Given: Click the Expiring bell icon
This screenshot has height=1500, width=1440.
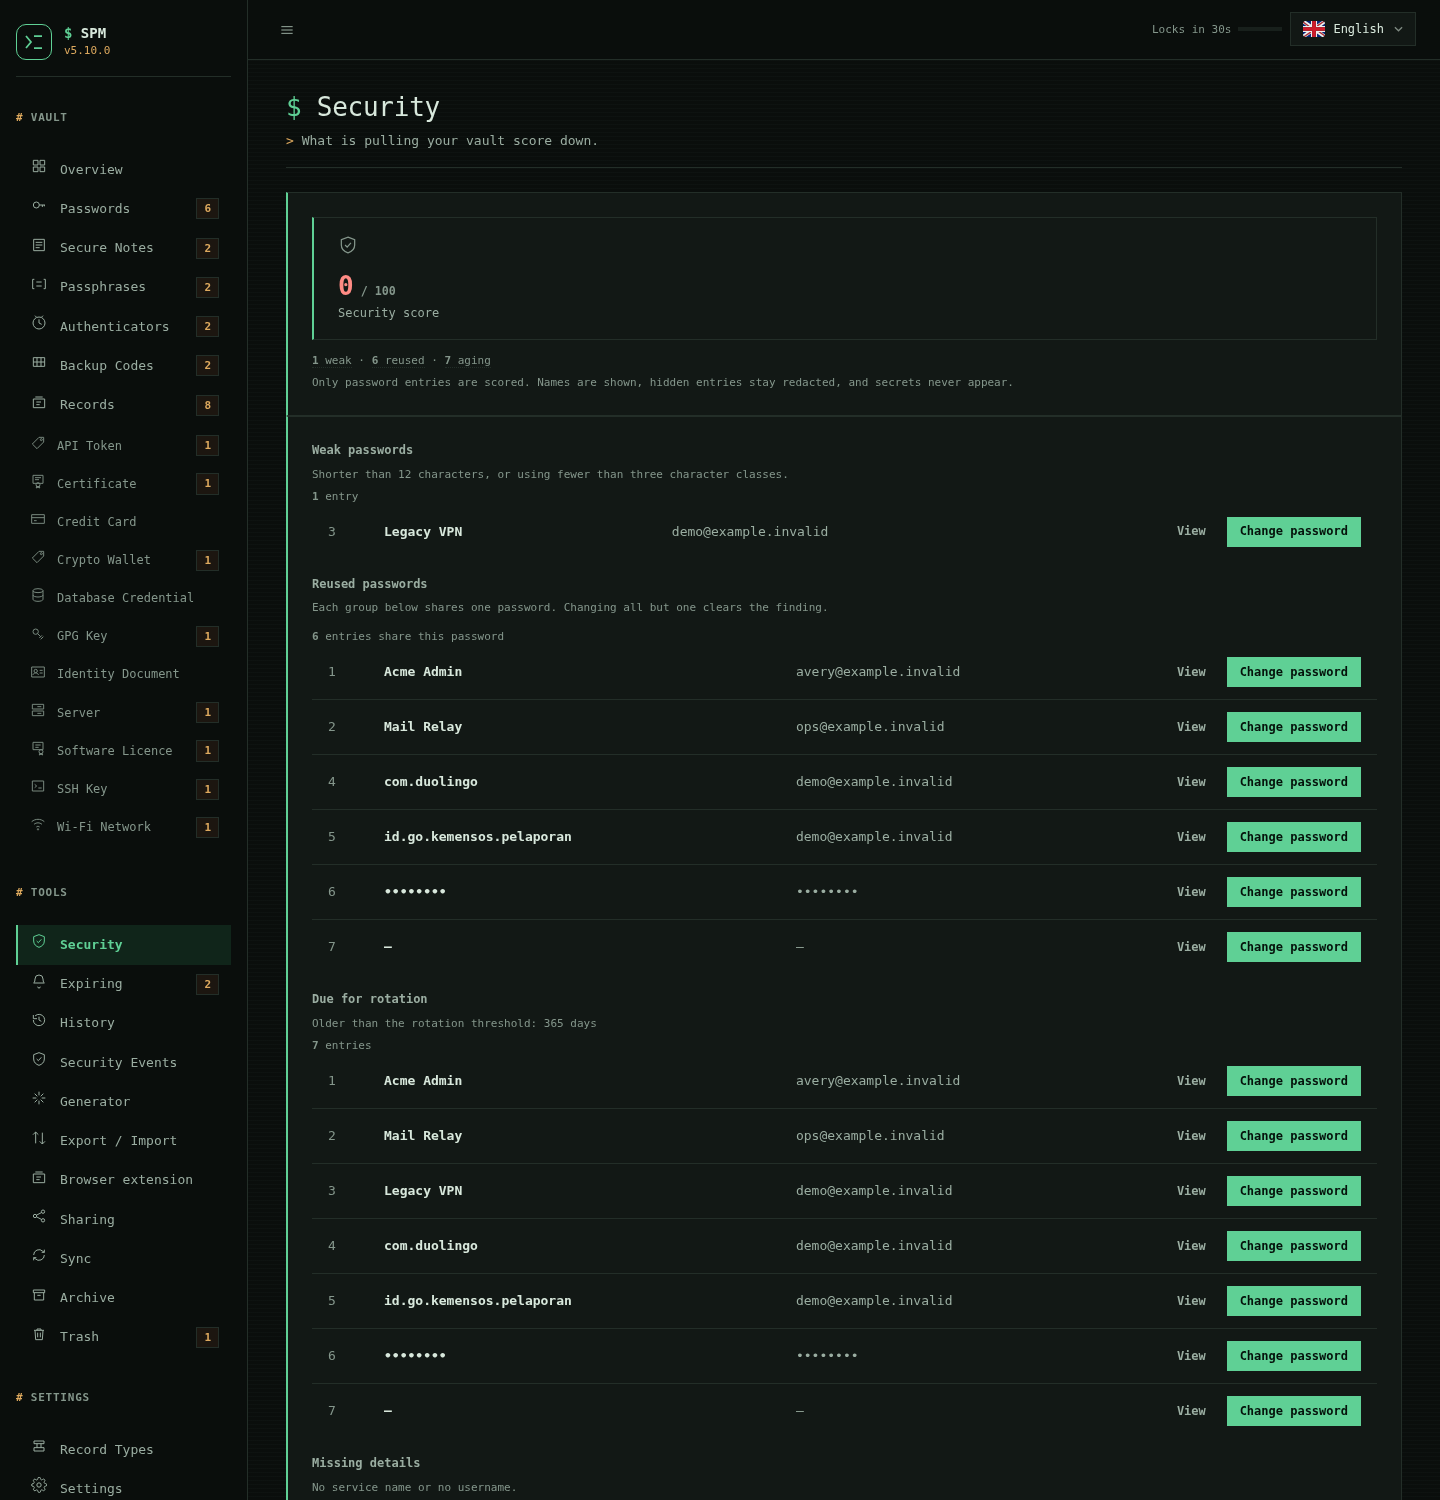Looking at the screenshot, I should coord(39,981).
